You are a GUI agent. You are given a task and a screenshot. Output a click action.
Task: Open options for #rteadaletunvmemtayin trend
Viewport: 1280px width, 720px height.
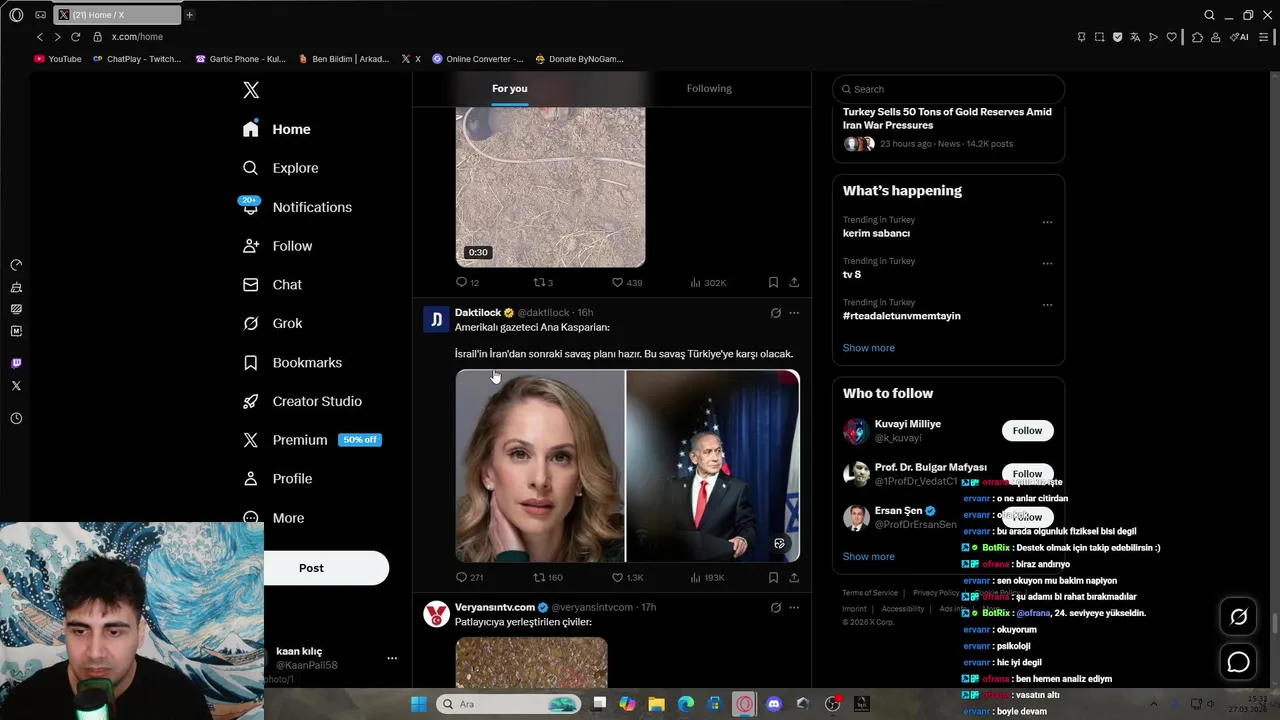pyautogui.click(x=1047, y=305)
